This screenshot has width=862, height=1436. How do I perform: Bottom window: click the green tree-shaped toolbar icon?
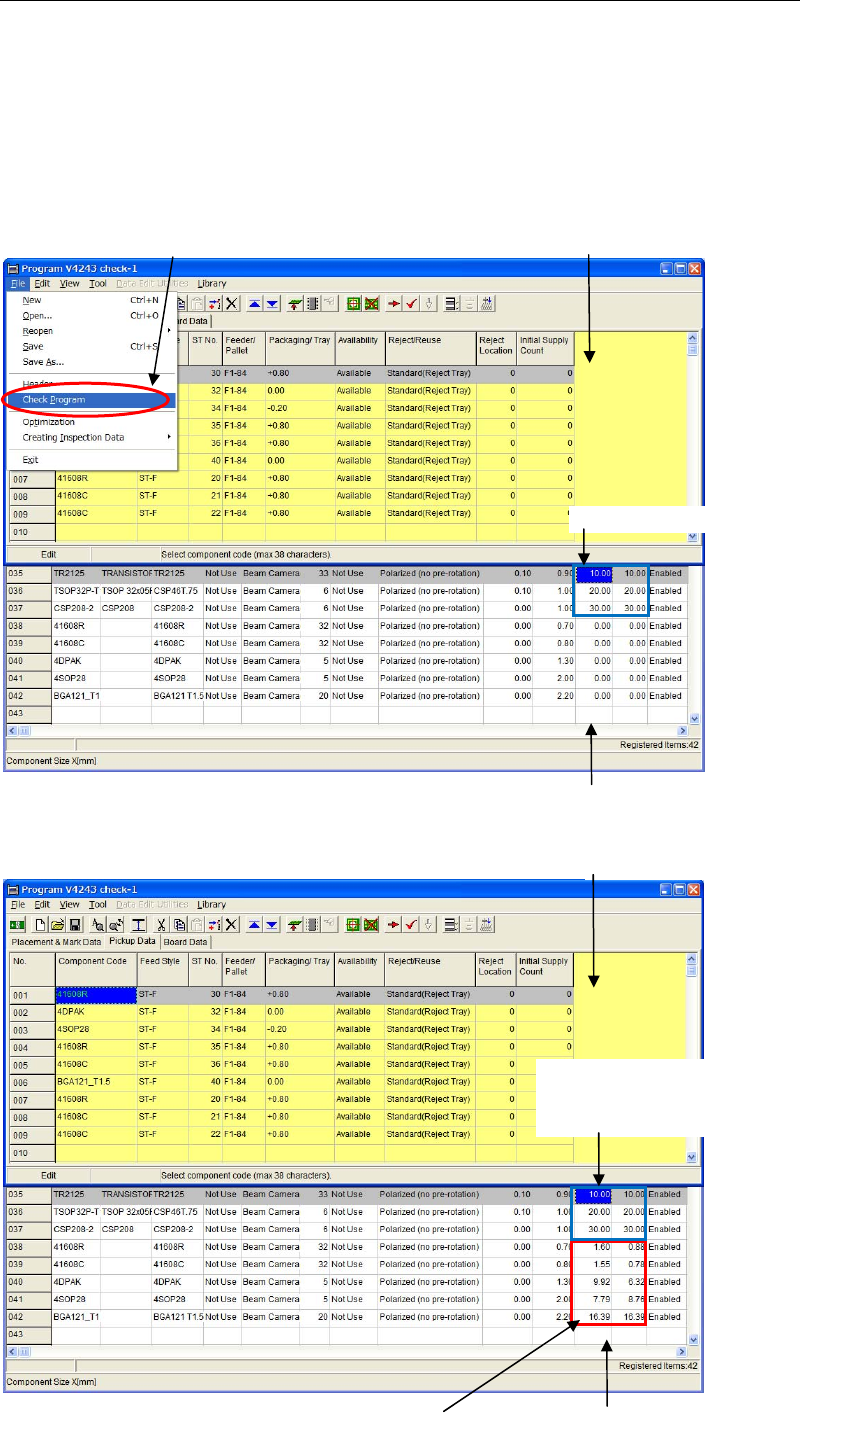pos(295,924)
